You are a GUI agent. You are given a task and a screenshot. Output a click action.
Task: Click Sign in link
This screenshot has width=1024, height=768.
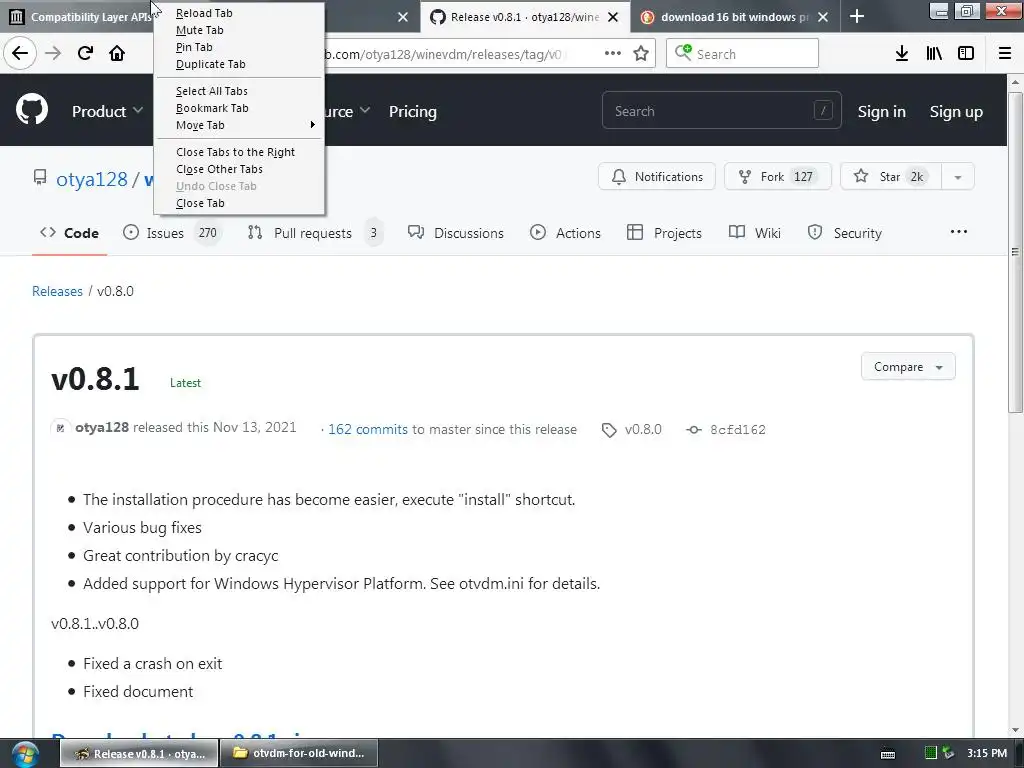tap(882, 112)
